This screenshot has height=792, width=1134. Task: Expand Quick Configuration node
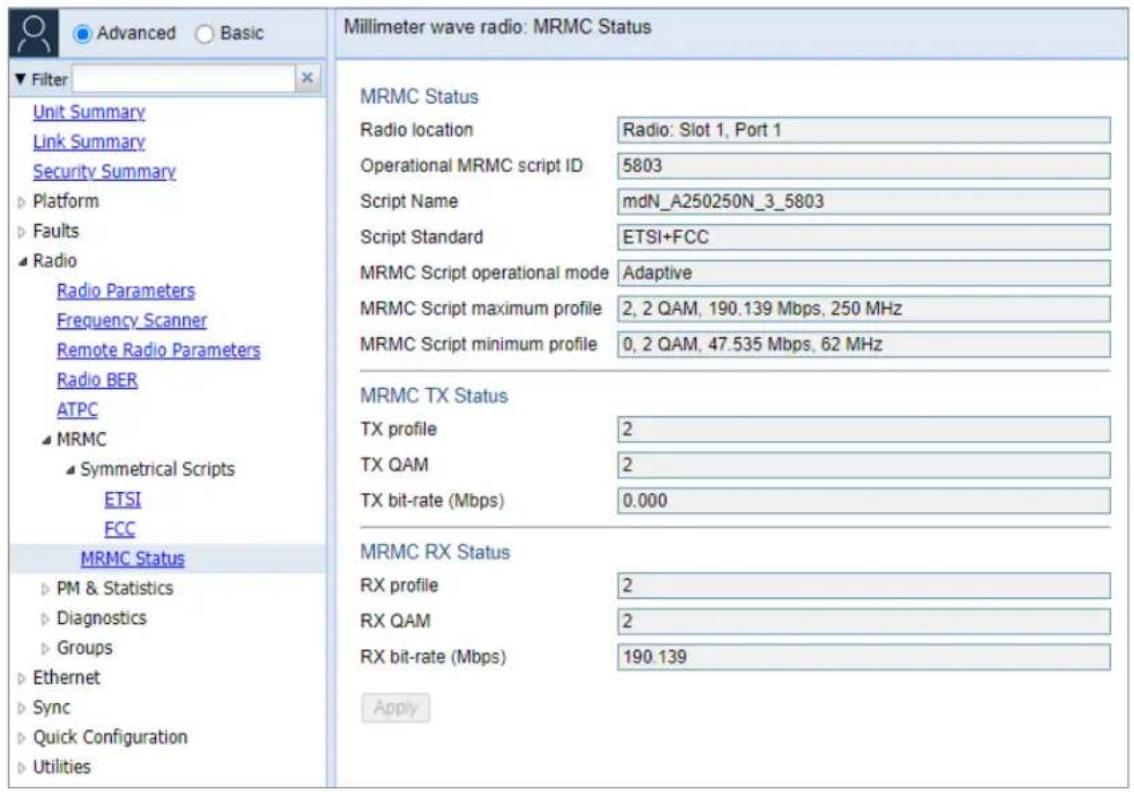tap(21, 738)
